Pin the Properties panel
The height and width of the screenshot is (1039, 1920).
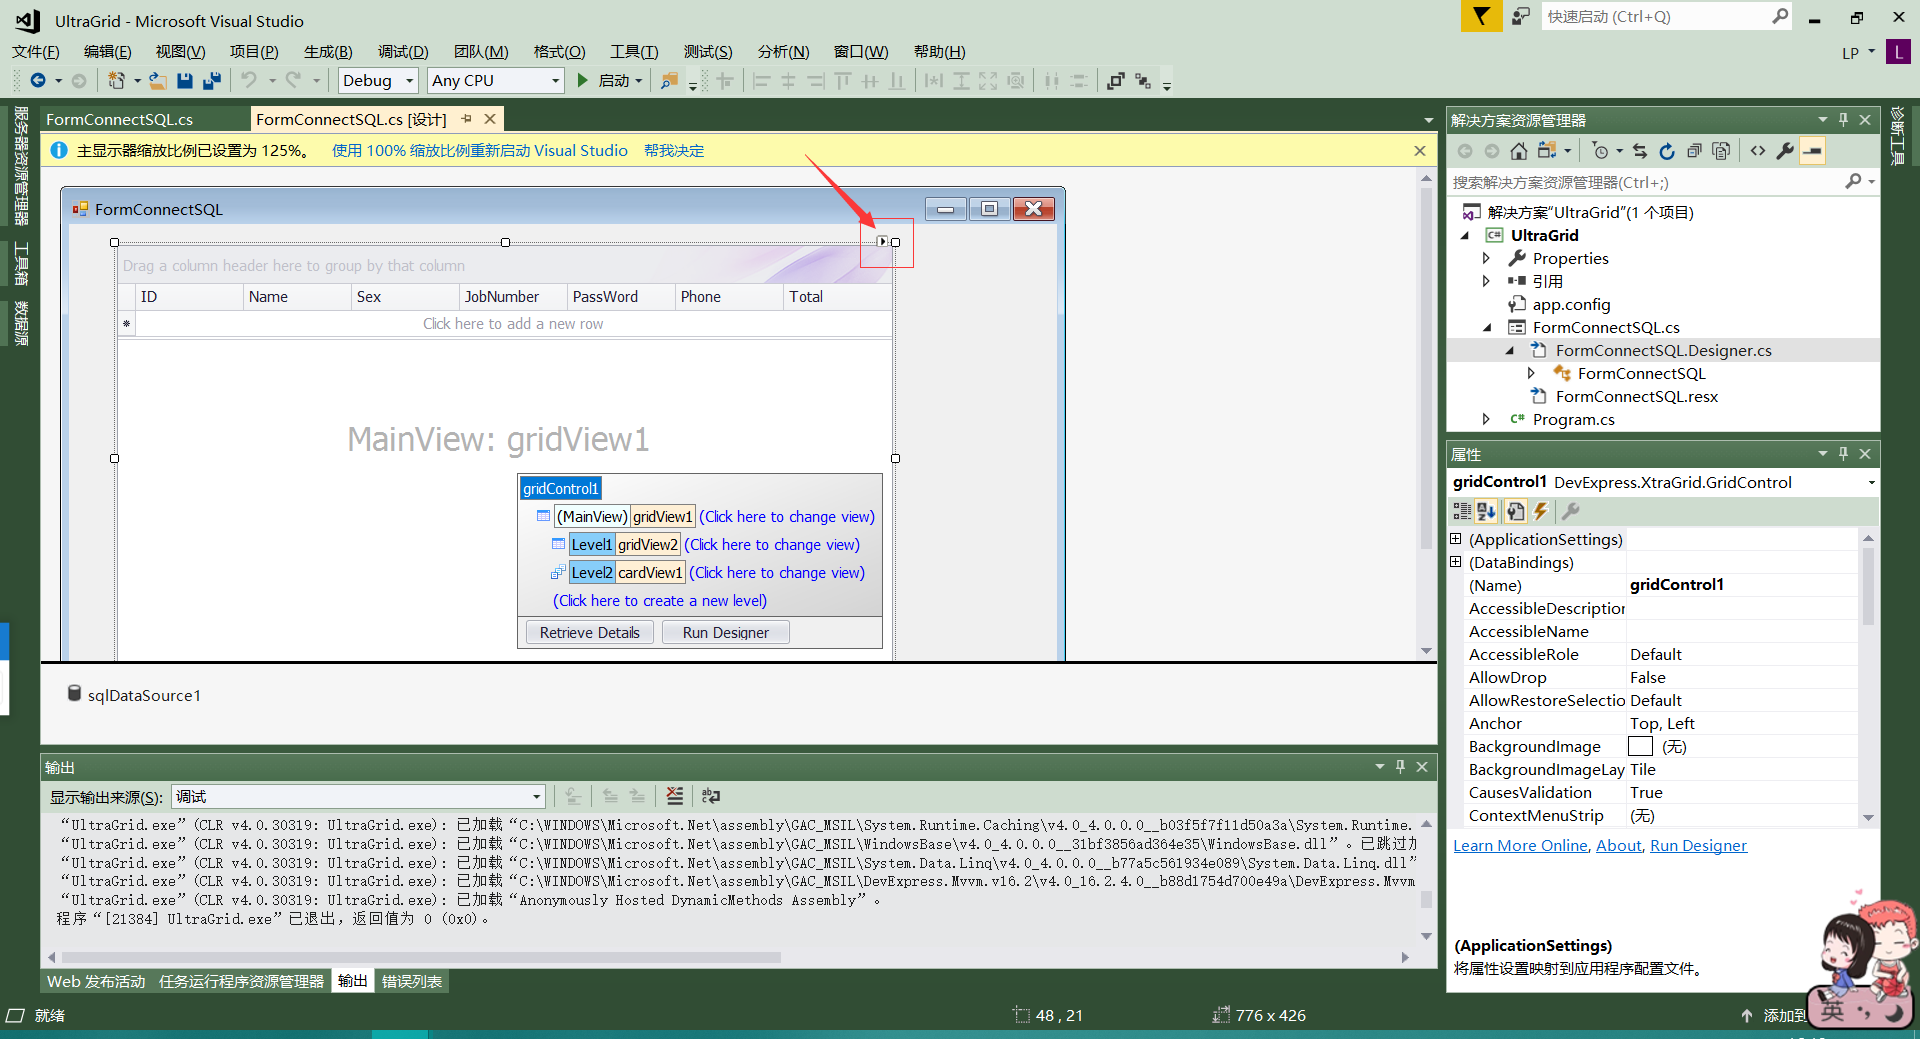1843,453
